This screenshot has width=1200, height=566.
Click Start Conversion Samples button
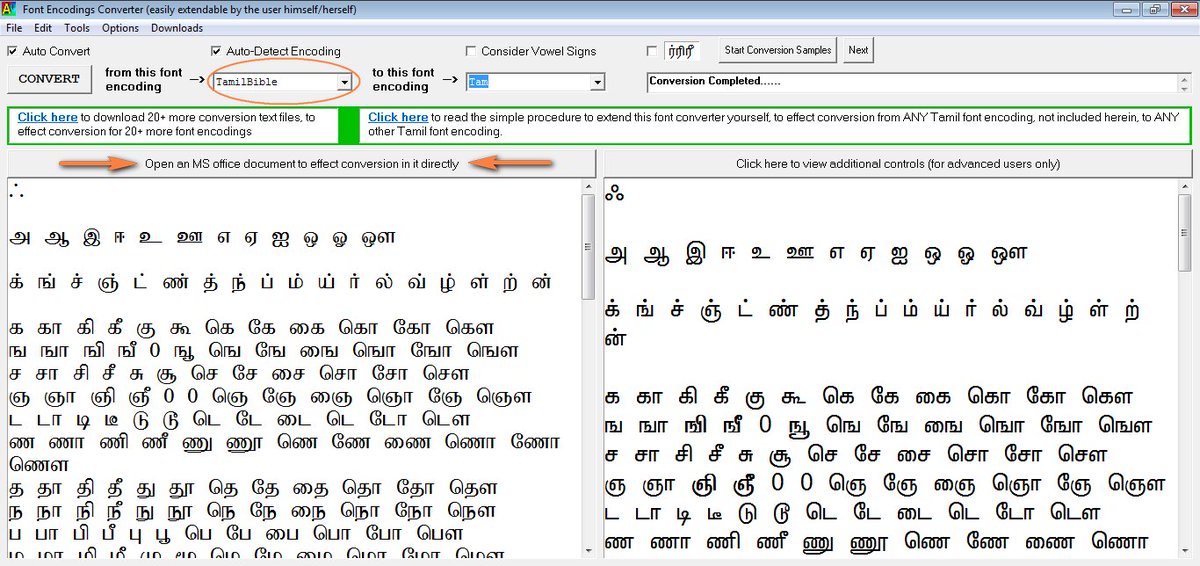779,50
